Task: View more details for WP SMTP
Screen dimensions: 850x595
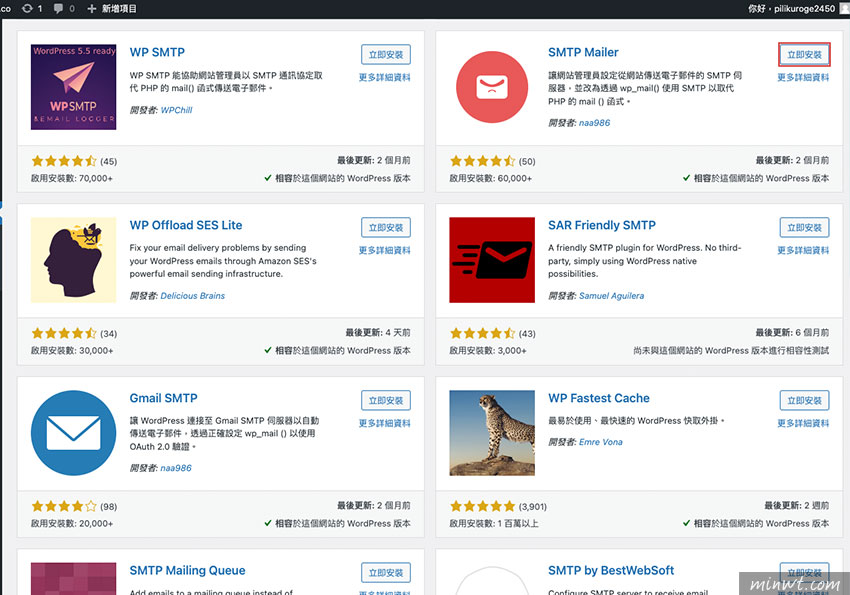Action: (384, 77)
